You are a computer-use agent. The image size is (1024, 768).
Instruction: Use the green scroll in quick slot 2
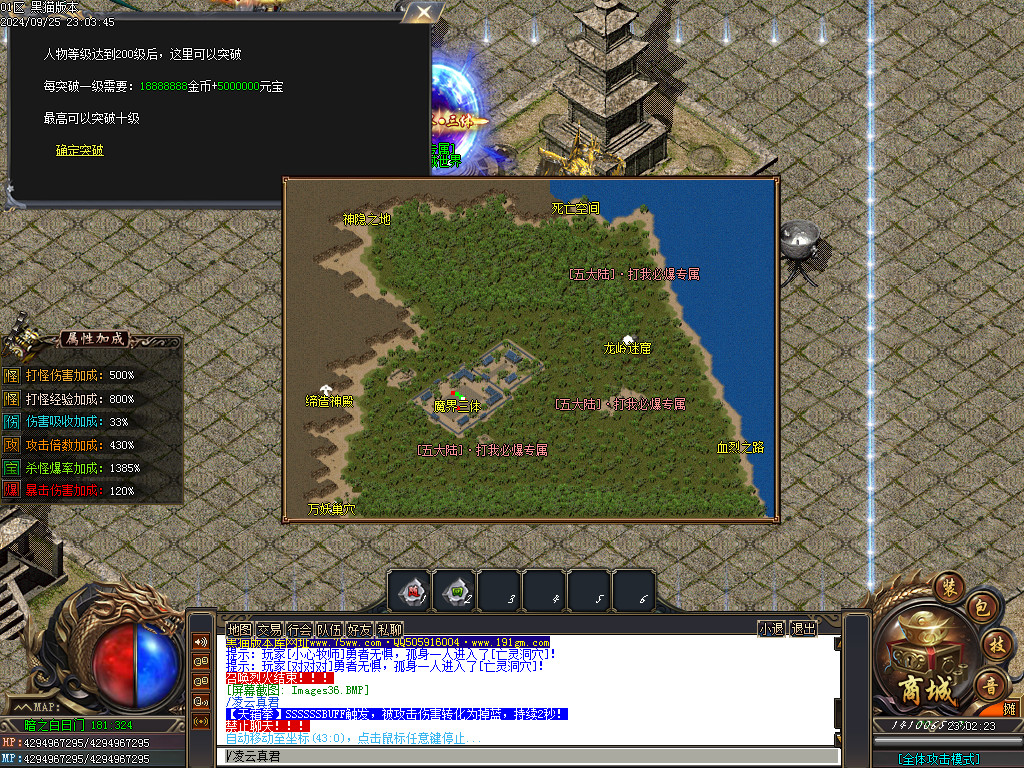456,592
